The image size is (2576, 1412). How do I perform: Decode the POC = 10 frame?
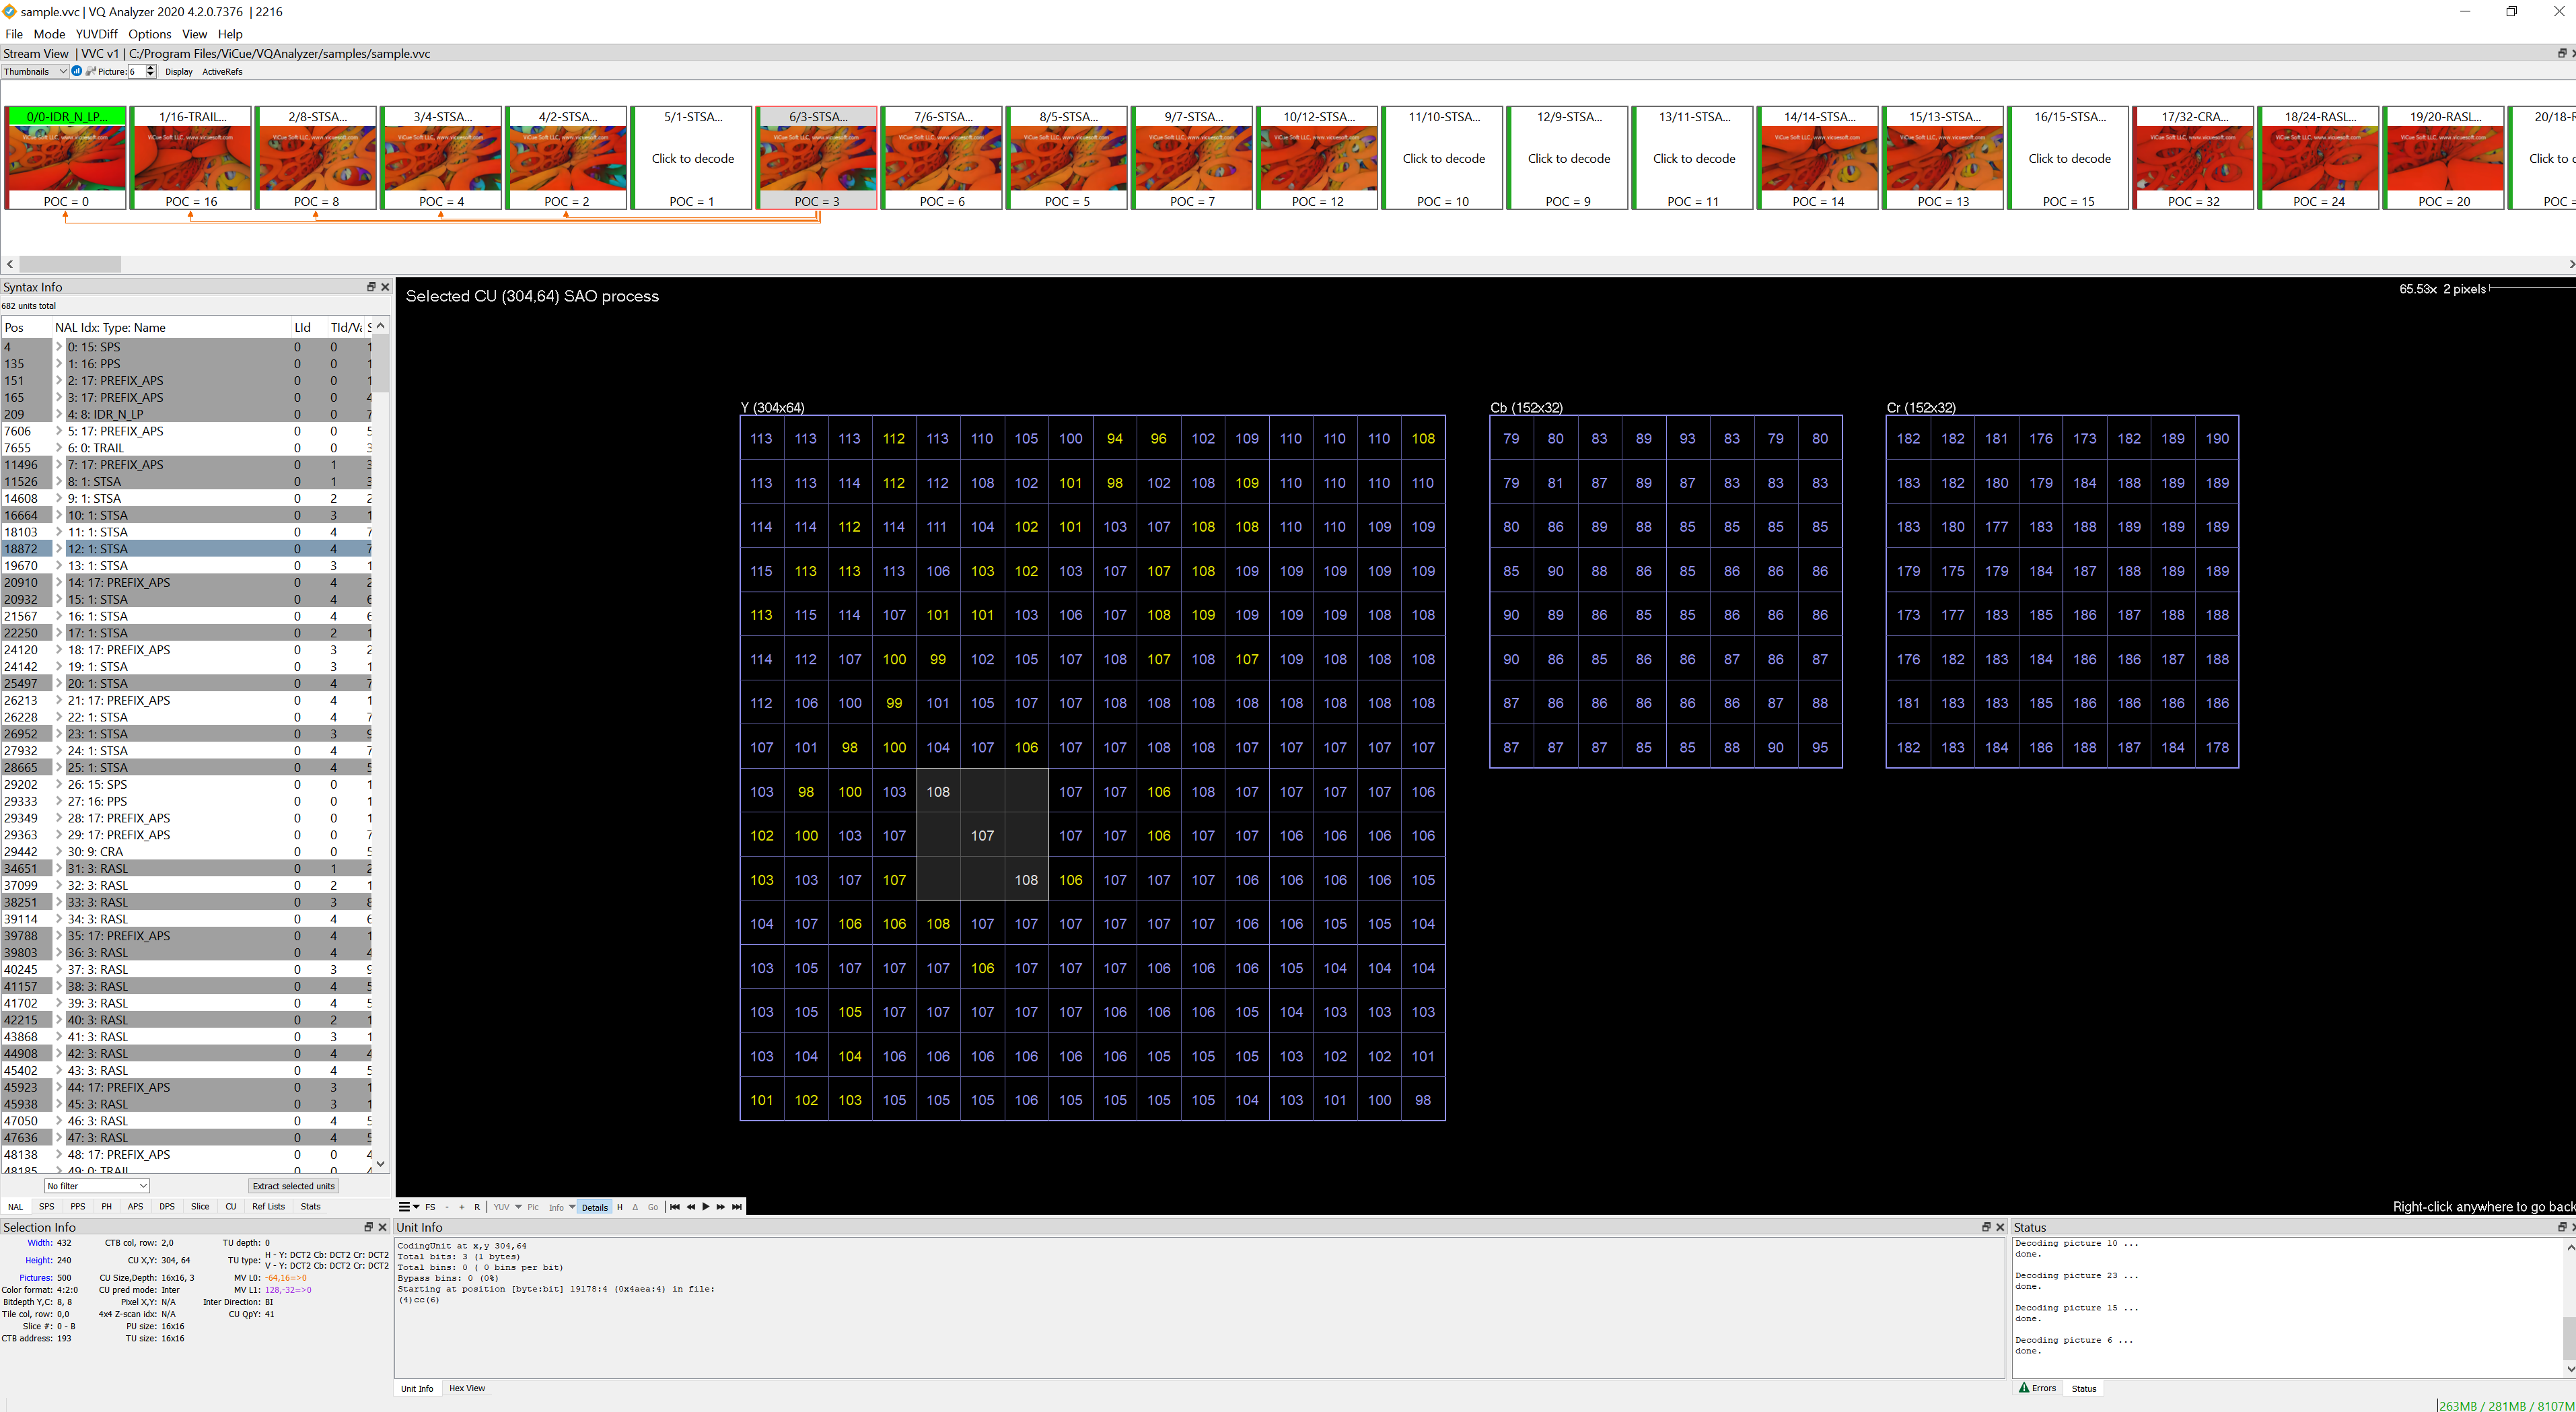[1443, 158]
